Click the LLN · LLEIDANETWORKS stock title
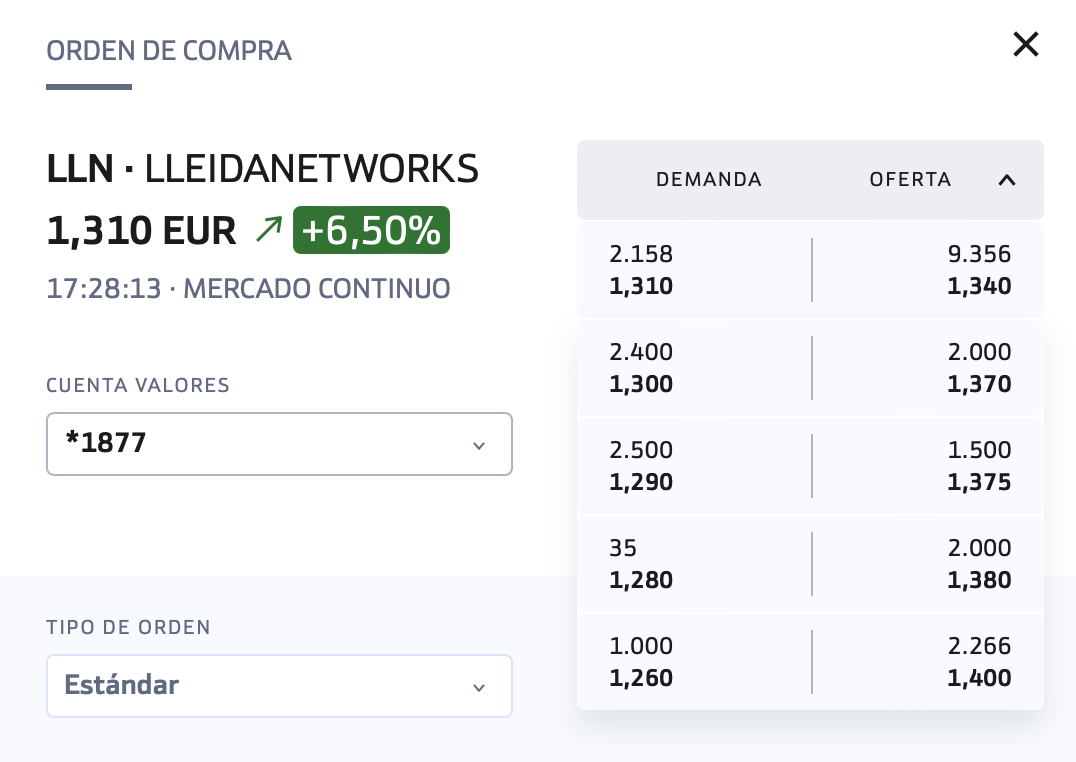Image resolution: width=1076 pixels, height=762 pixels. pyautogui.click(x=262, y=169)
